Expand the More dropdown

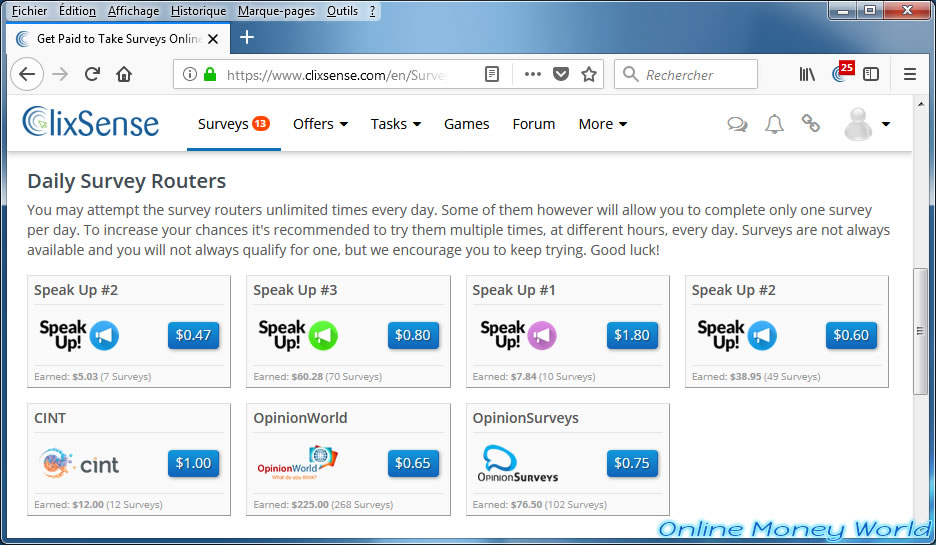(603, 124)
